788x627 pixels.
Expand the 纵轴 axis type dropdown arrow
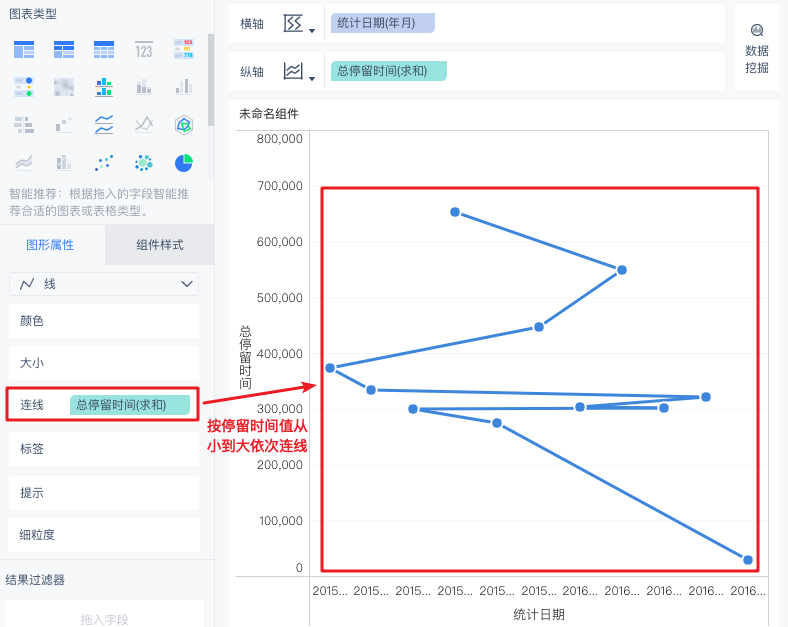[x=312, y=78]
